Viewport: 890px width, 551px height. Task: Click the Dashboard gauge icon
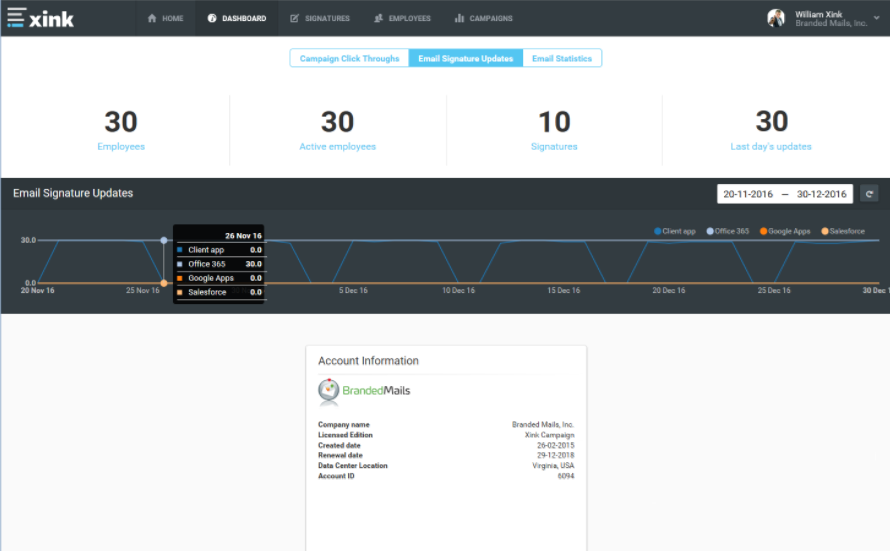[212, 18]
